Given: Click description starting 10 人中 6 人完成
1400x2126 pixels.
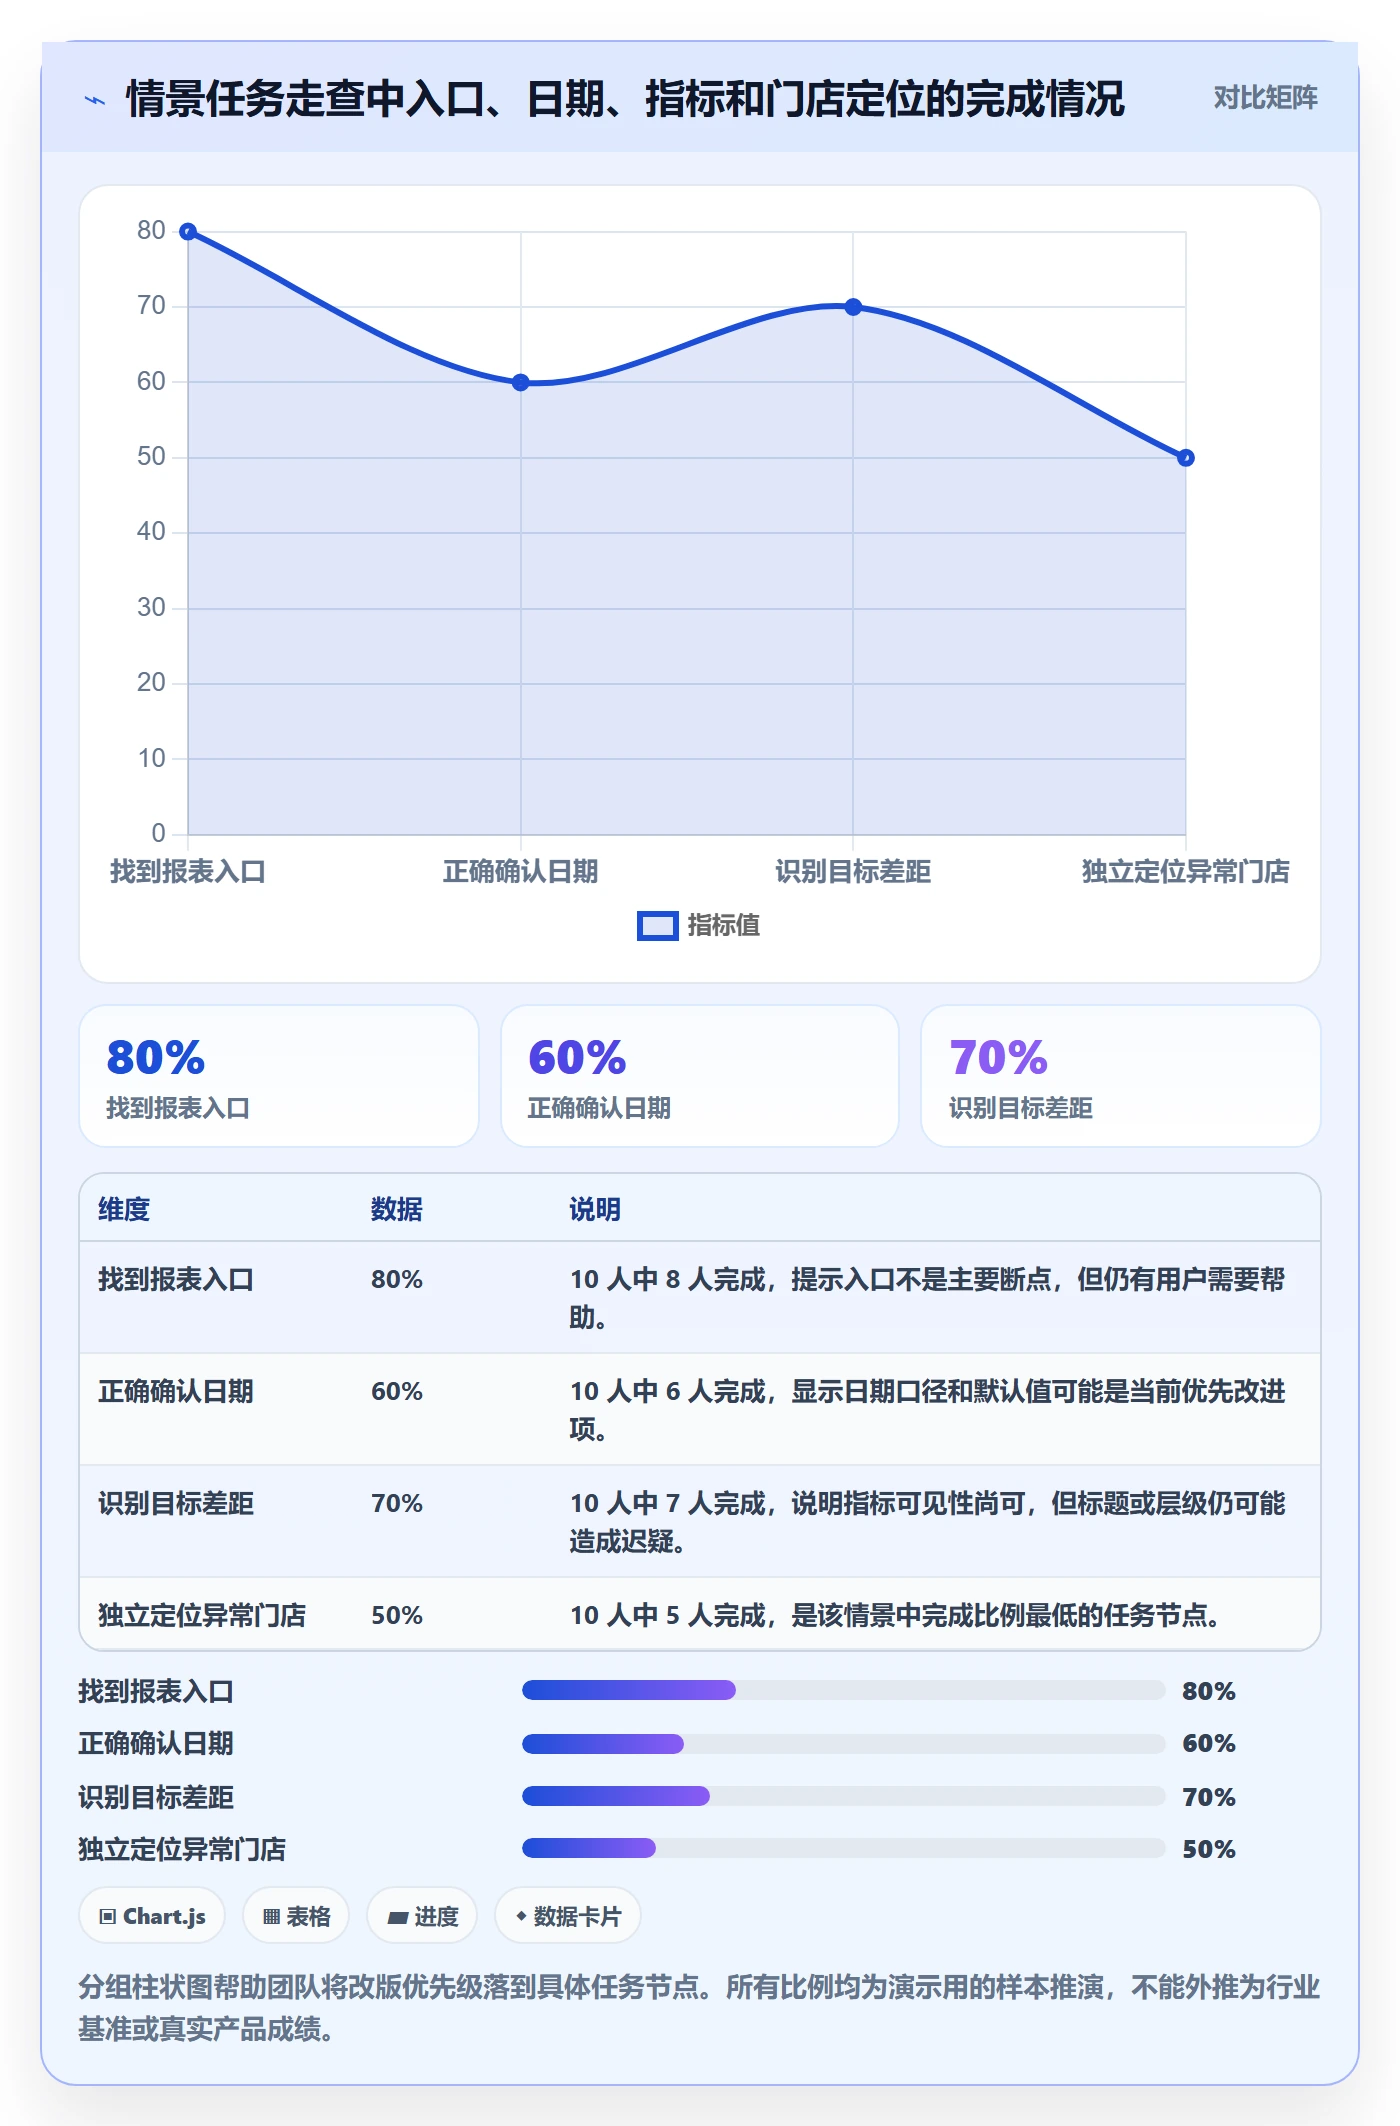Looking at the screenshot, I should pos(927,1410).
